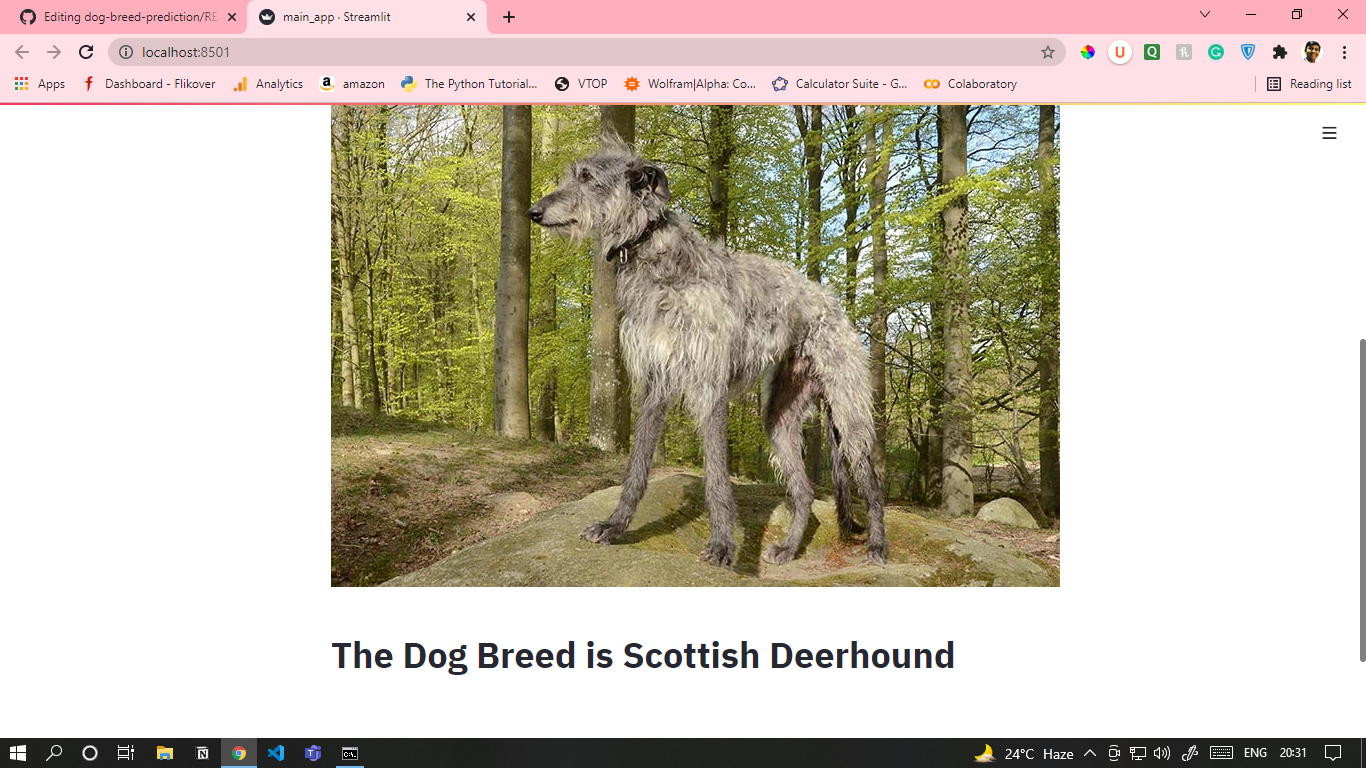Click the Chrome profile avatar
The image size is (1366, 768).
[x=1313, y=51]
